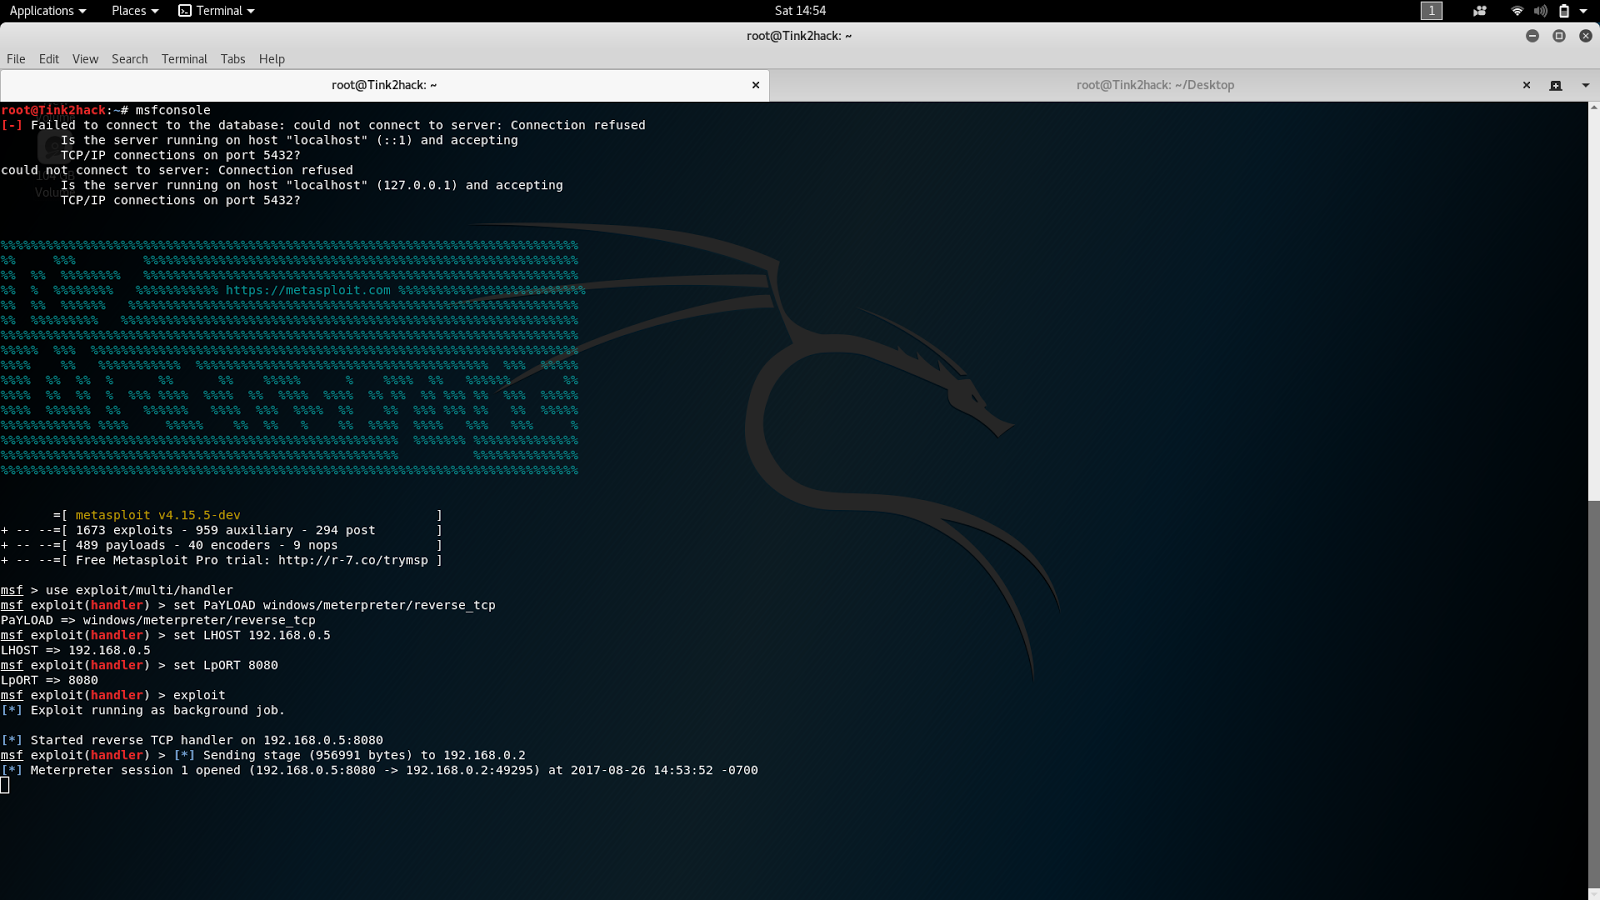1600x900 pixels.
Task: Click "Meterpreter session 1 opened" text
Action: click(x=136, y=770)
